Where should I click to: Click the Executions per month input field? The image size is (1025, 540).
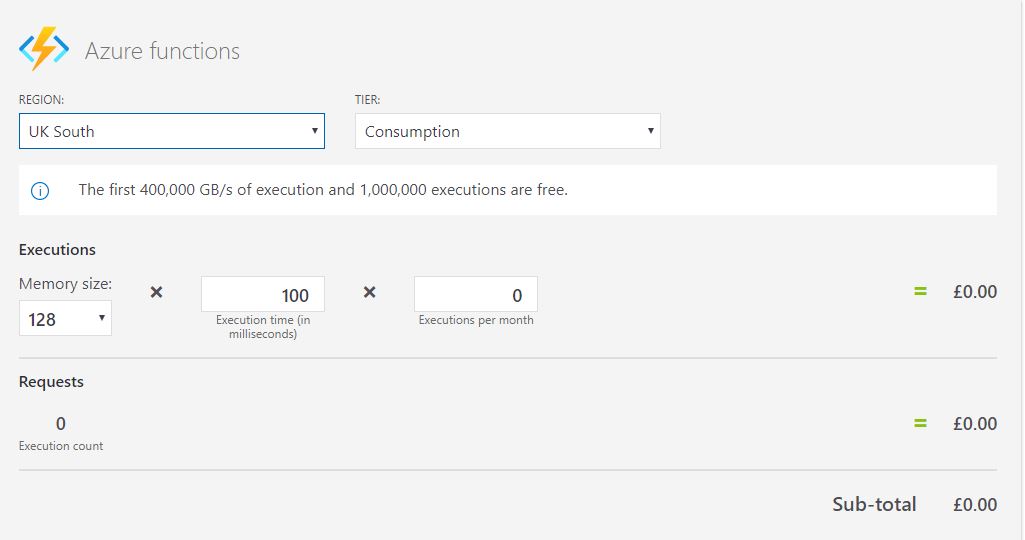click(x=476, y=294)
